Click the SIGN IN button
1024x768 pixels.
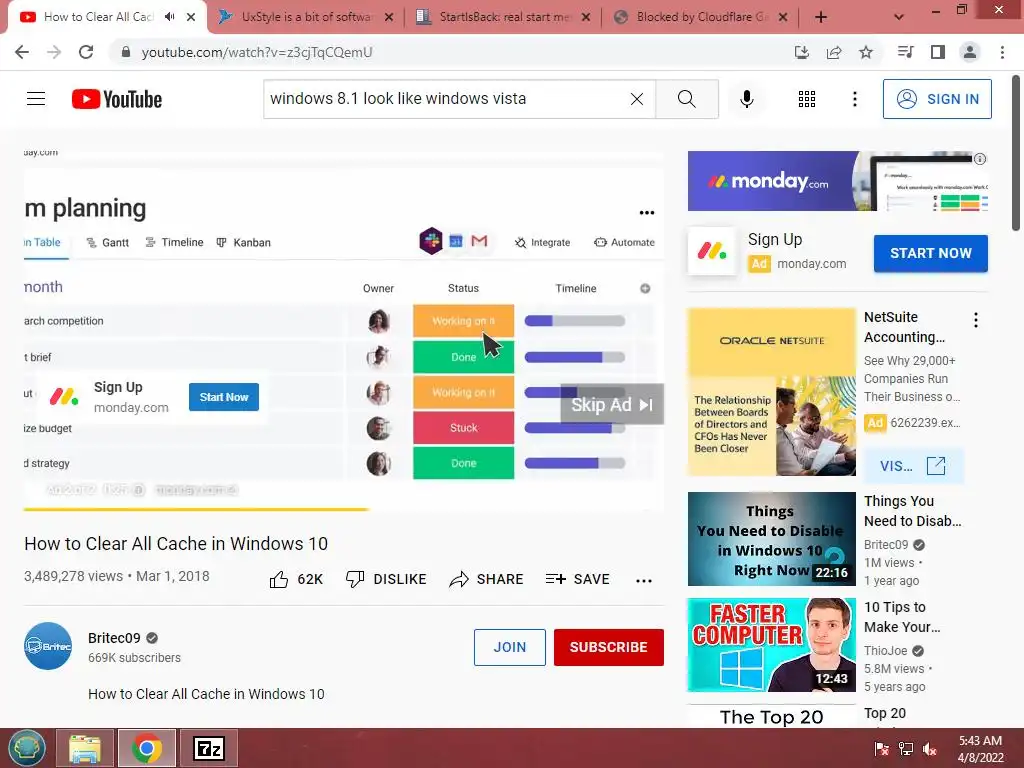coord(937,99)
